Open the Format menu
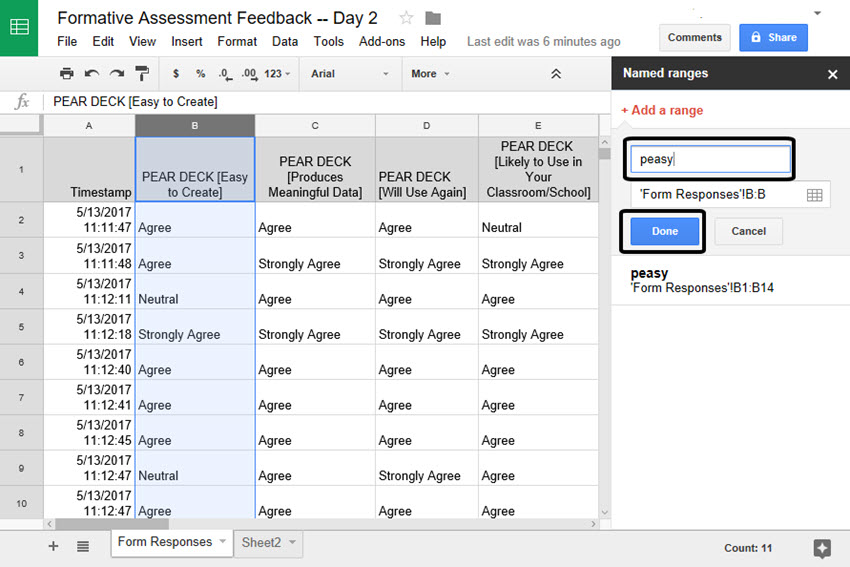Screen dimensions: 850x567 237,42
